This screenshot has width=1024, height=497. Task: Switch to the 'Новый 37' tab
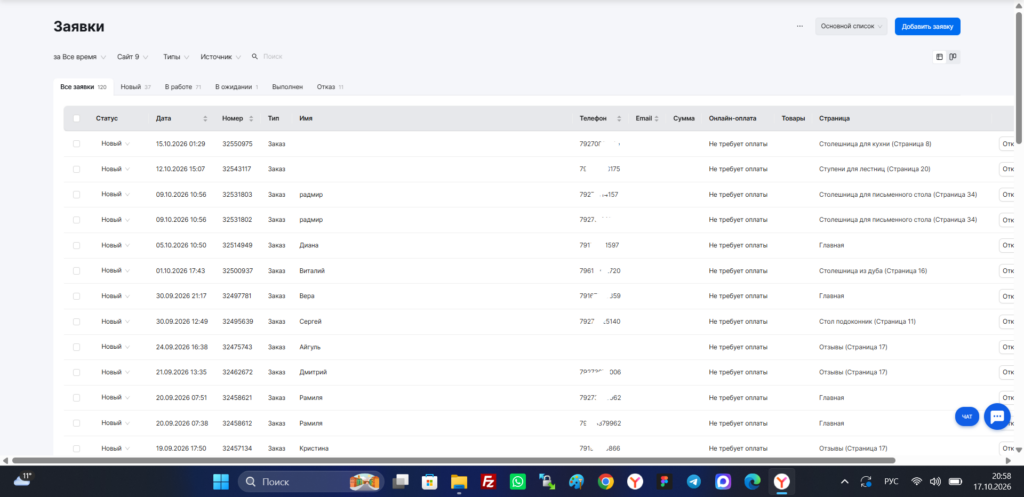coord(136,87)
